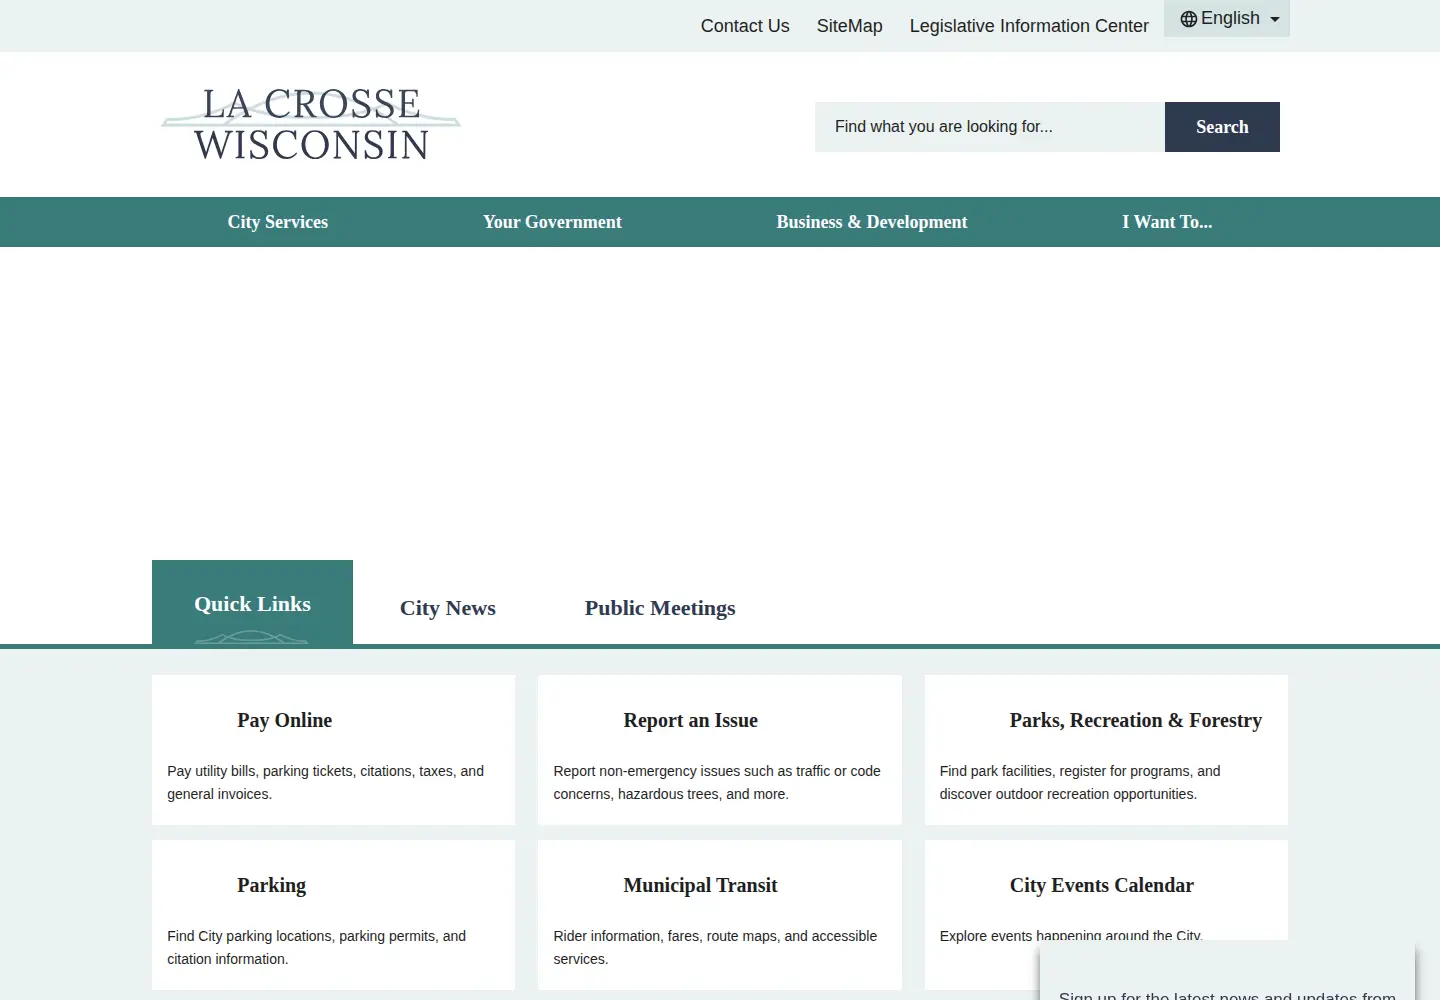
Task: Open the Pay Online card heading
Action: [x=285, y=720]
